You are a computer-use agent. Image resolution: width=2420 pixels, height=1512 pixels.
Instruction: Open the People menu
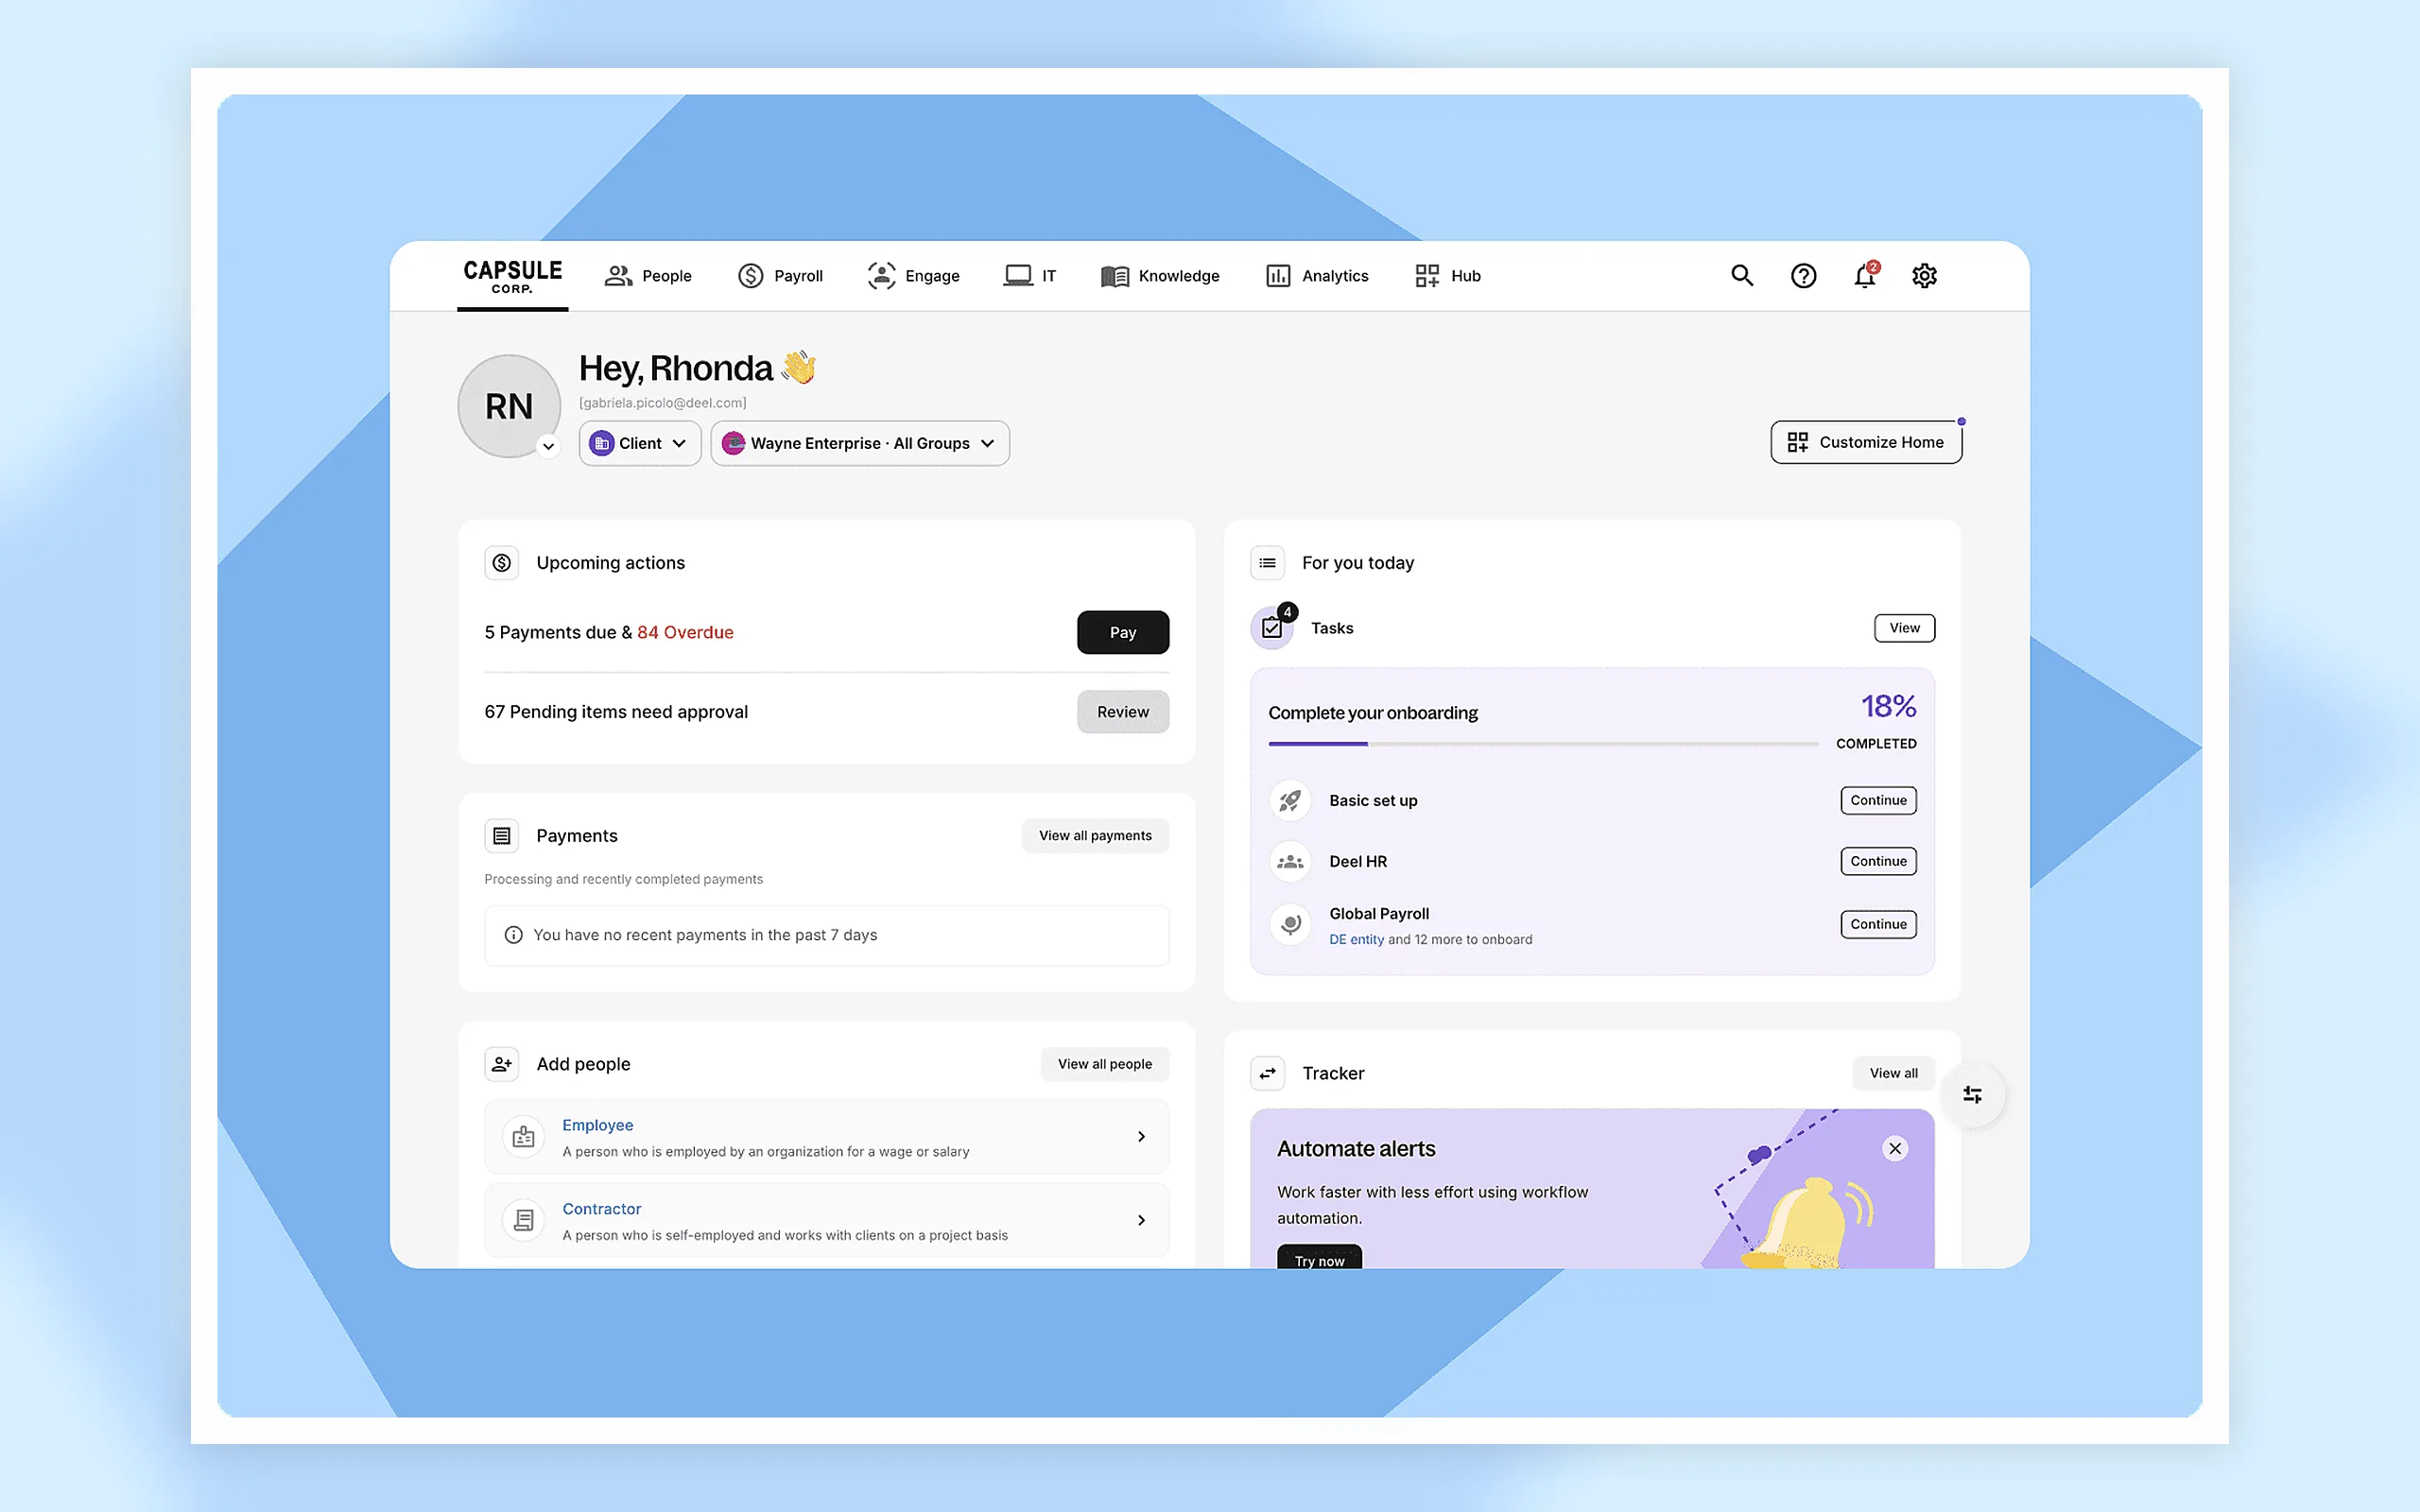click(x=648, y=276)
